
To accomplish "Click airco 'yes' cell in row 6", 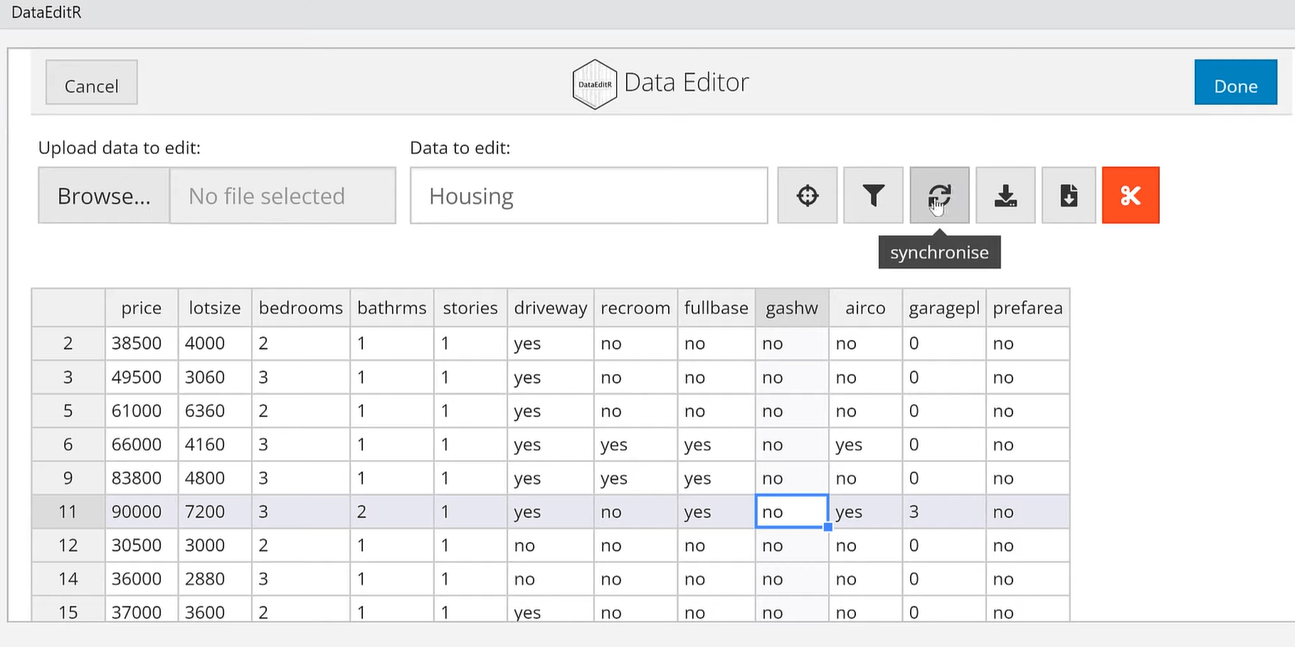I will coord(865,444).
